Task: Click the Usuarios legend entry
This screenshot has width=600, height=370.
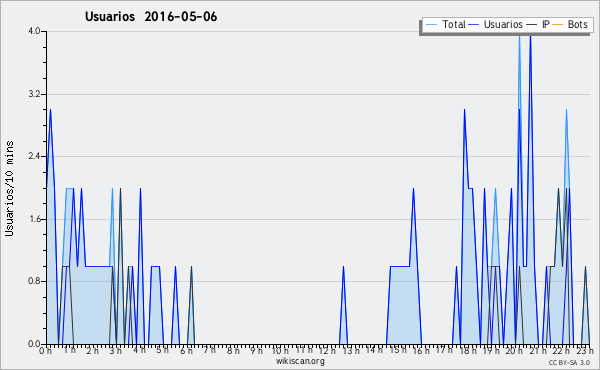Action: 496,25
